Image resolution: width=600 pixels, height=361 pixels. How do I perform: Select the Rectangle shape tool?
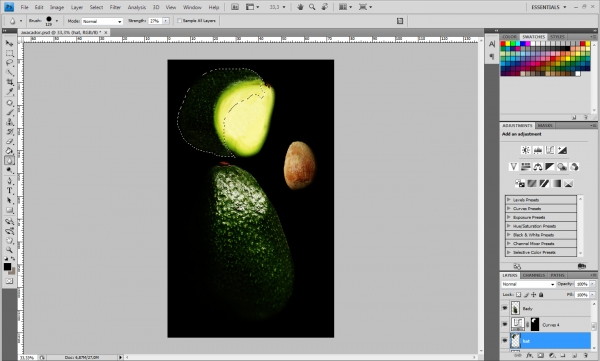(x=9, y=210)
